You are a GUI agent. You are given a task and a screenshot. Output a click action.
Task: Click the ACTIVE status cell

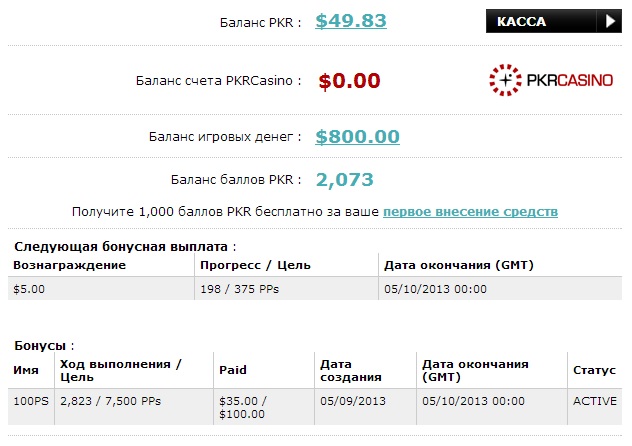coord(595,401)
